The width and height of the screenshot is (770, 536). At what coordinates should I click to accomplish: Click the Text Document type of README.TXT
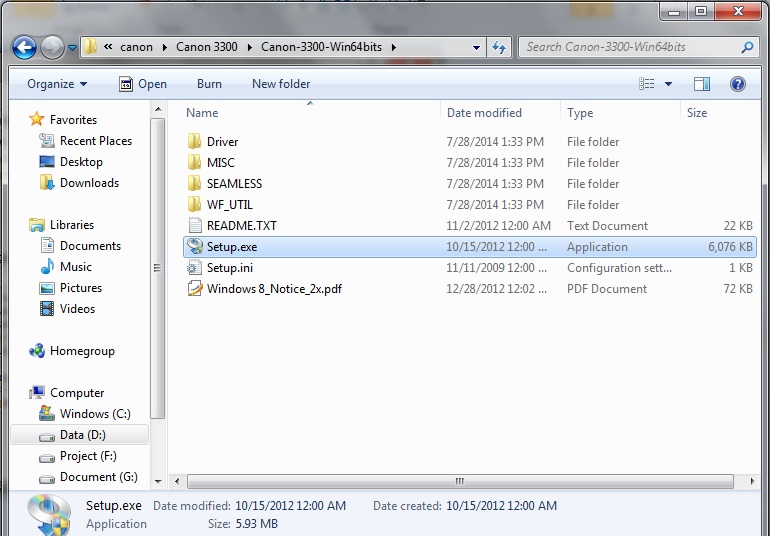pos(607,226)
